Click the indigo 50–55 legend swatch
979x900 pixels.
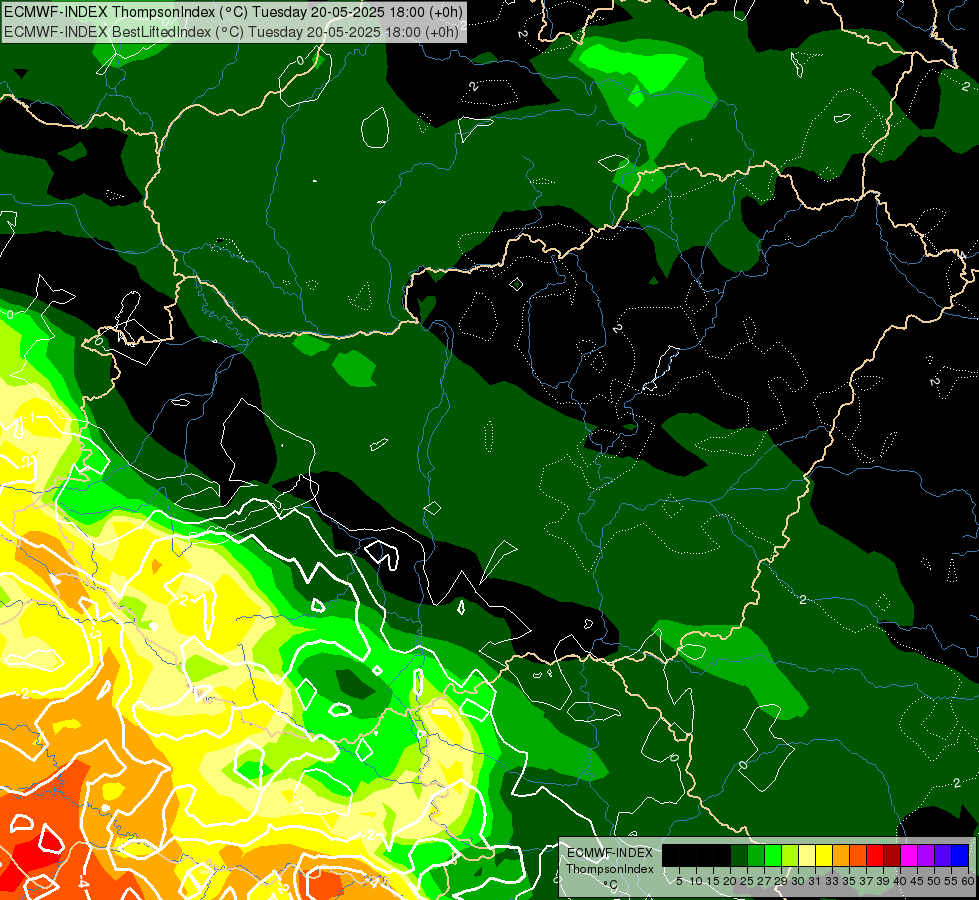coord(943,855)
